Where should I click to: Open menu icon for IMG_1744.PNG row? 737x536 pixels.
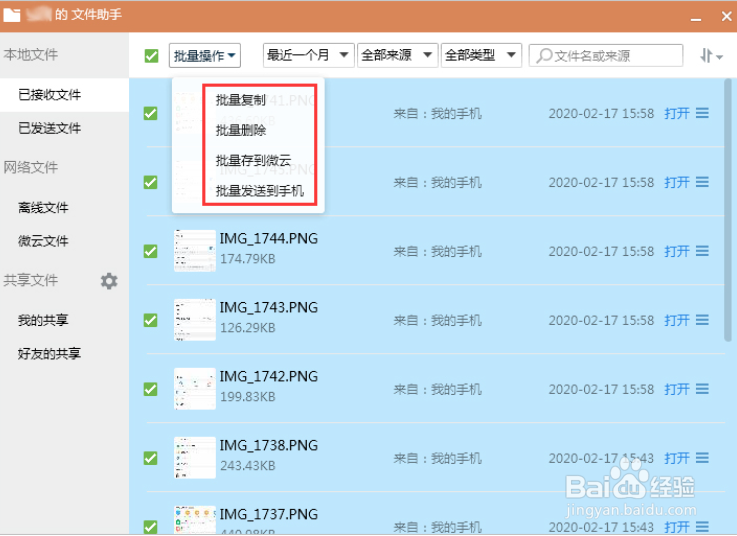[x=702, y=251]
